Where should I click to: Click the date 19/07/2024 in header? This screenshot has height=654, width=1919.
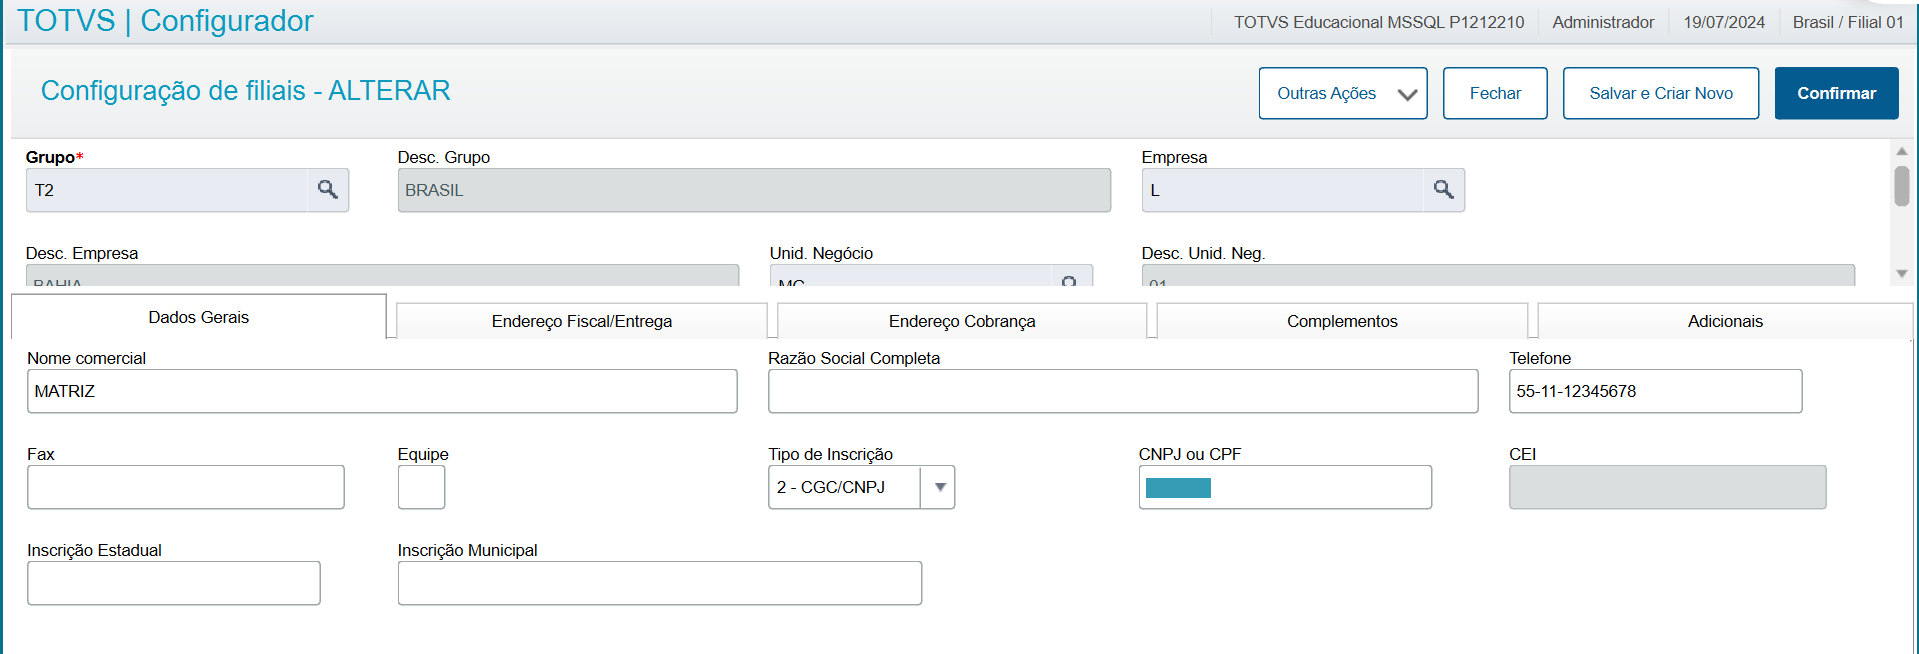coord(1724,22)
